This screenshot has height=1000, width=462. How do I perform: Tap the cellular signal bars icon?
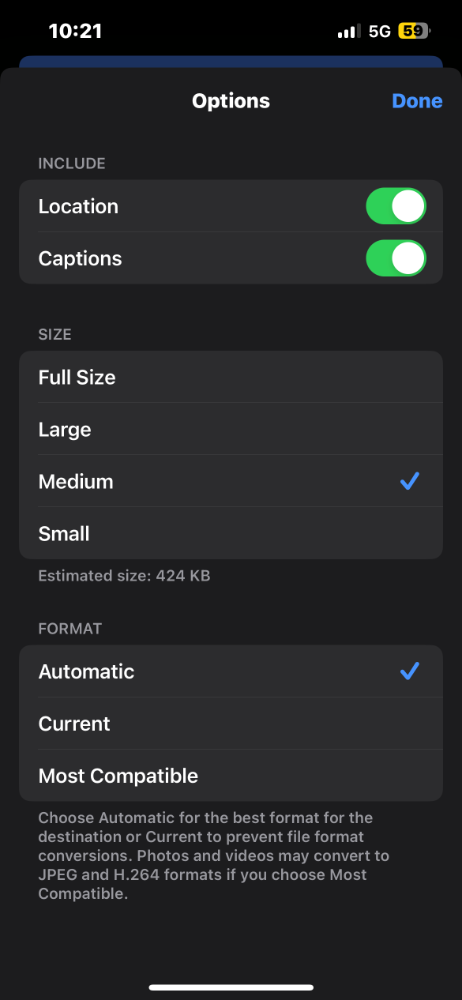coord(349,31)
